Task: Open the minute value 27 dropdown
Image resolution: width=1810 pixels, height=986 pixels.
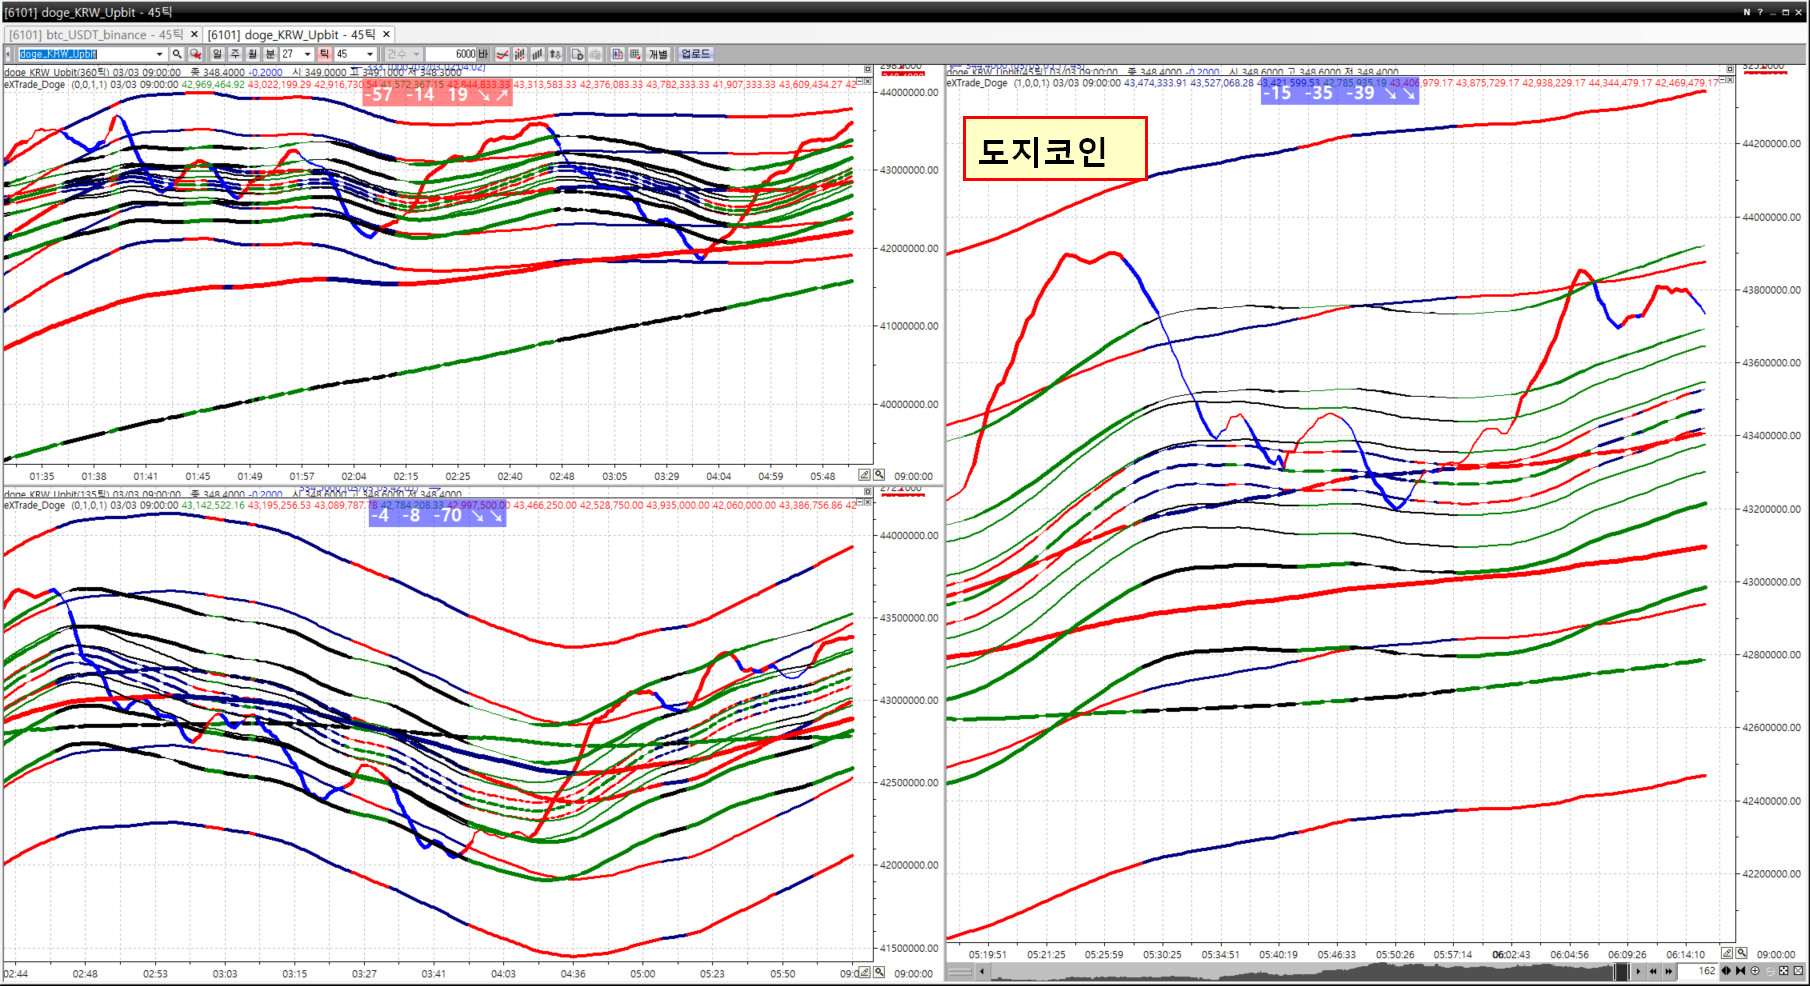Action: (x=307, y=54)
